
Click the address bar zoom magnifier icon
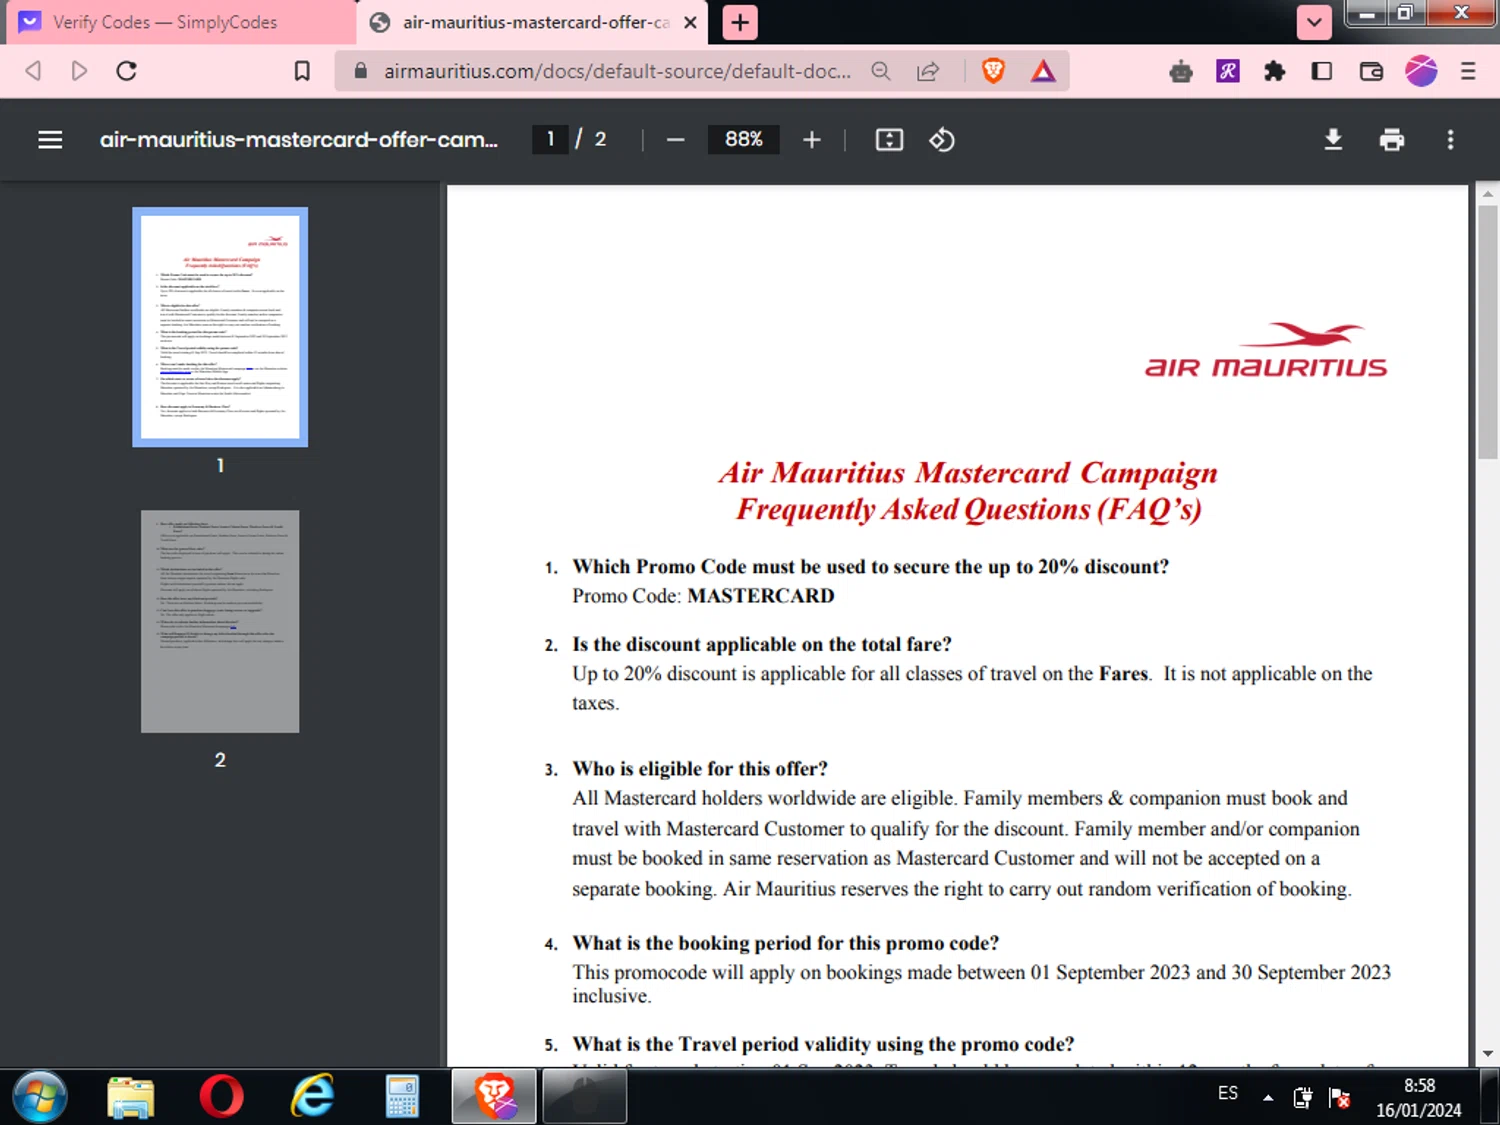pyautogui.click(x=880, y=71)
